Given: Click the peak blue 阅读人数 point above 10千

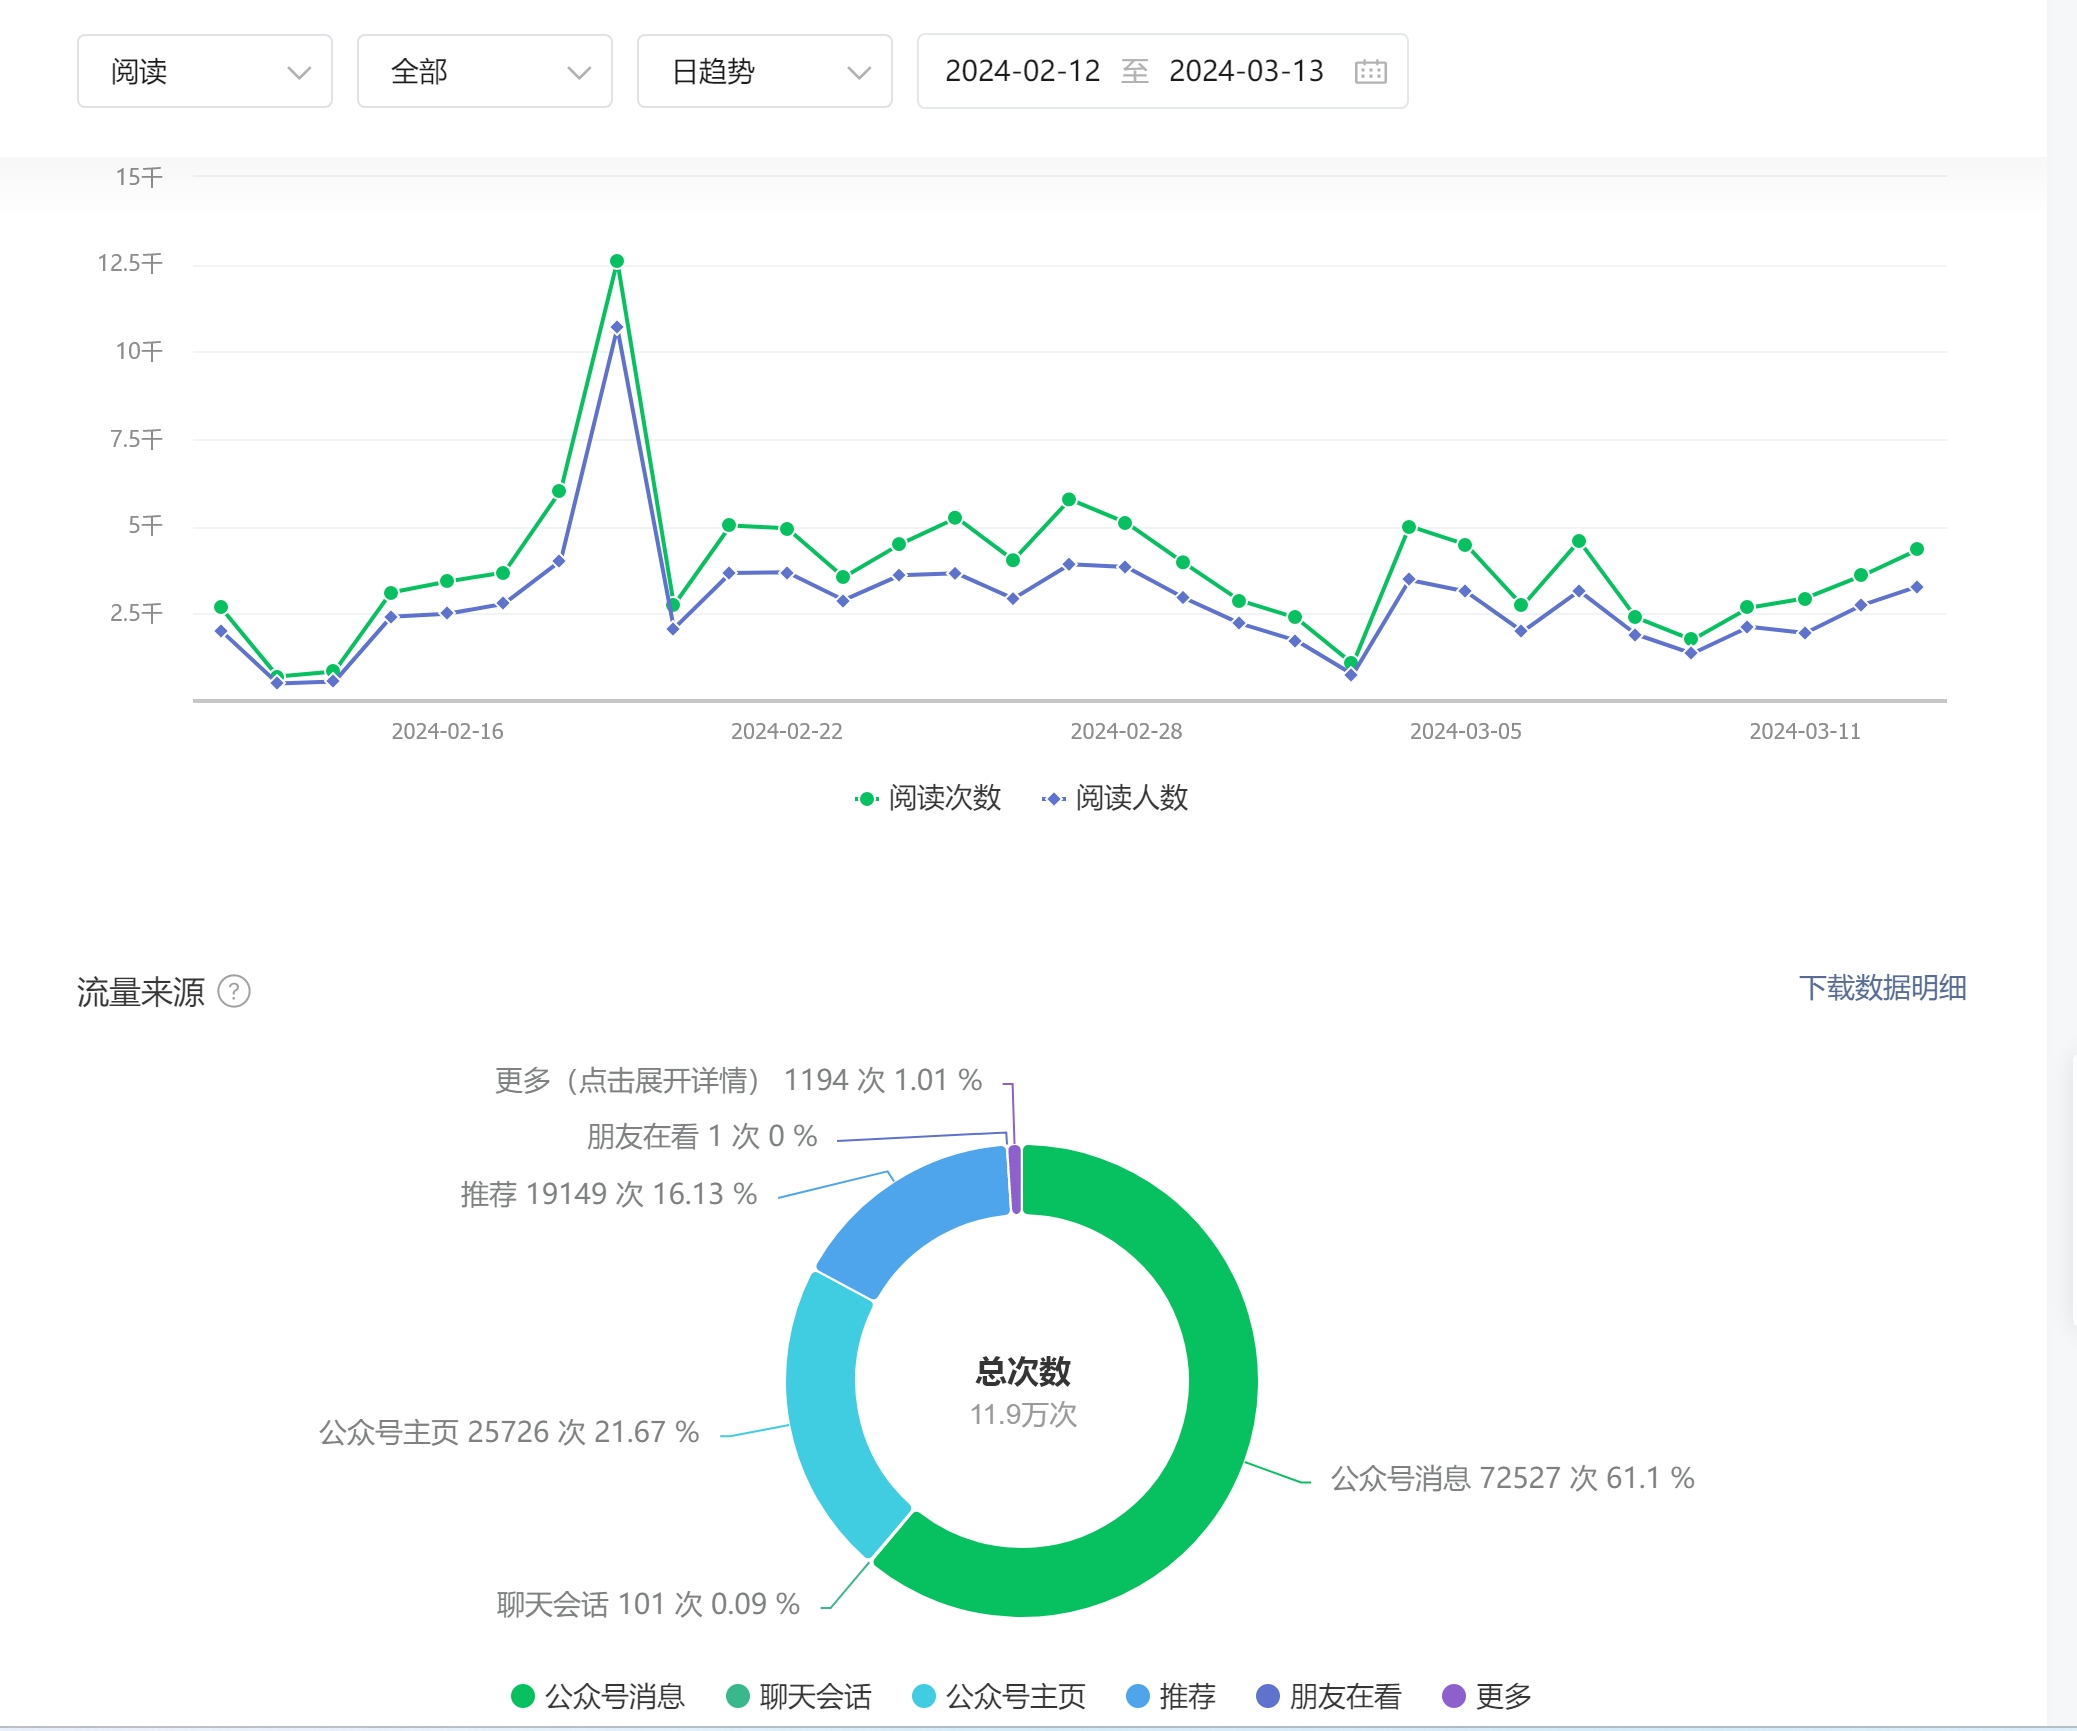Looking at the screenshot, I should point(617,327).
